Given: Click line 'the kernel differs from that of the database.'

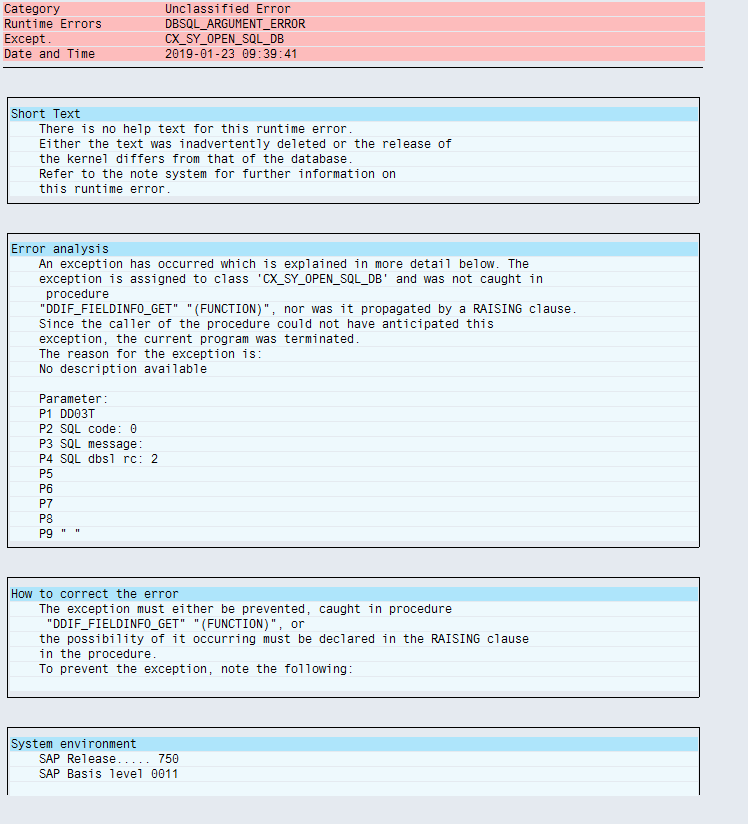Looking at the screenshot, I should coord(196,159).
